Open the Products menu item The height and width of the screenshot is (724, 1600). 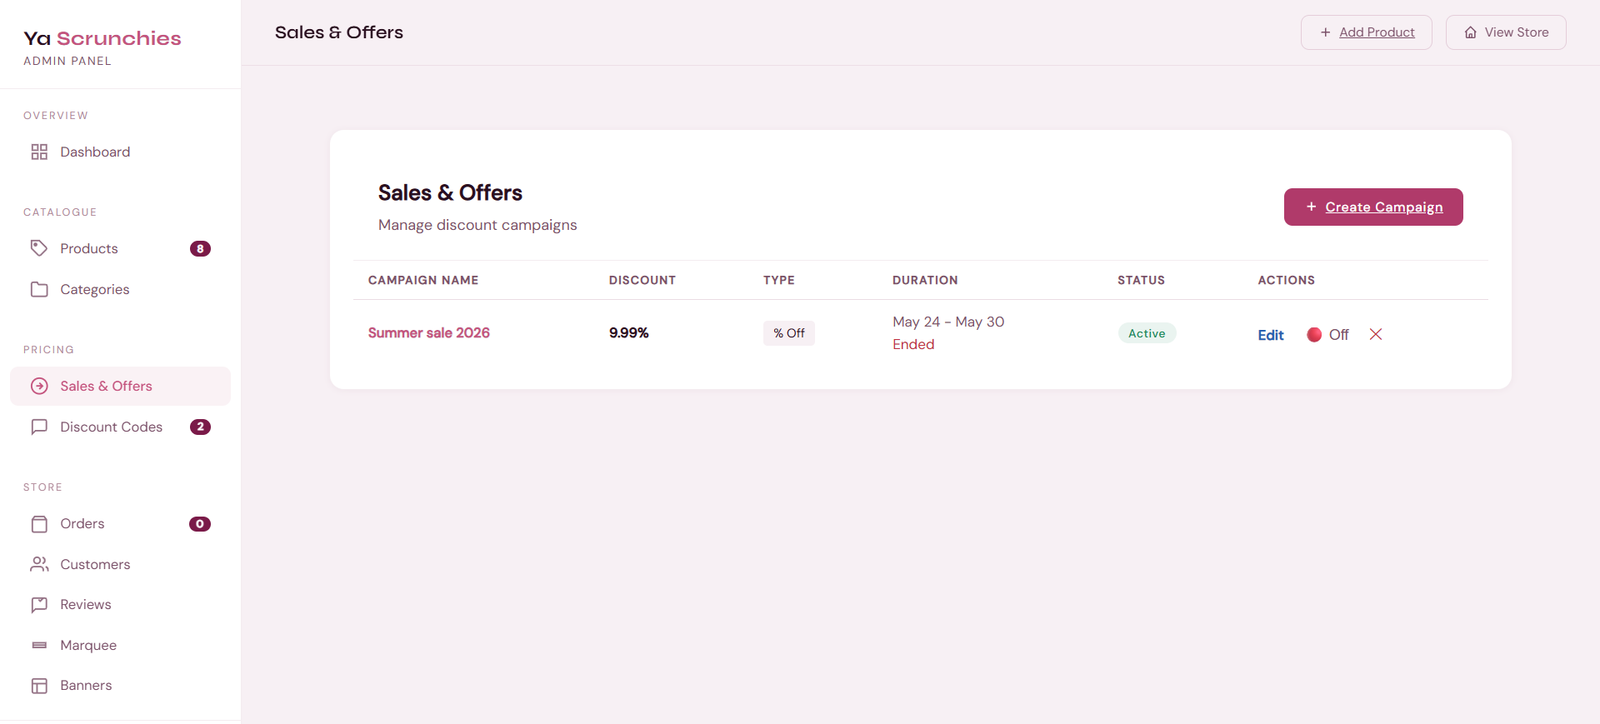[x=120, y=249]
